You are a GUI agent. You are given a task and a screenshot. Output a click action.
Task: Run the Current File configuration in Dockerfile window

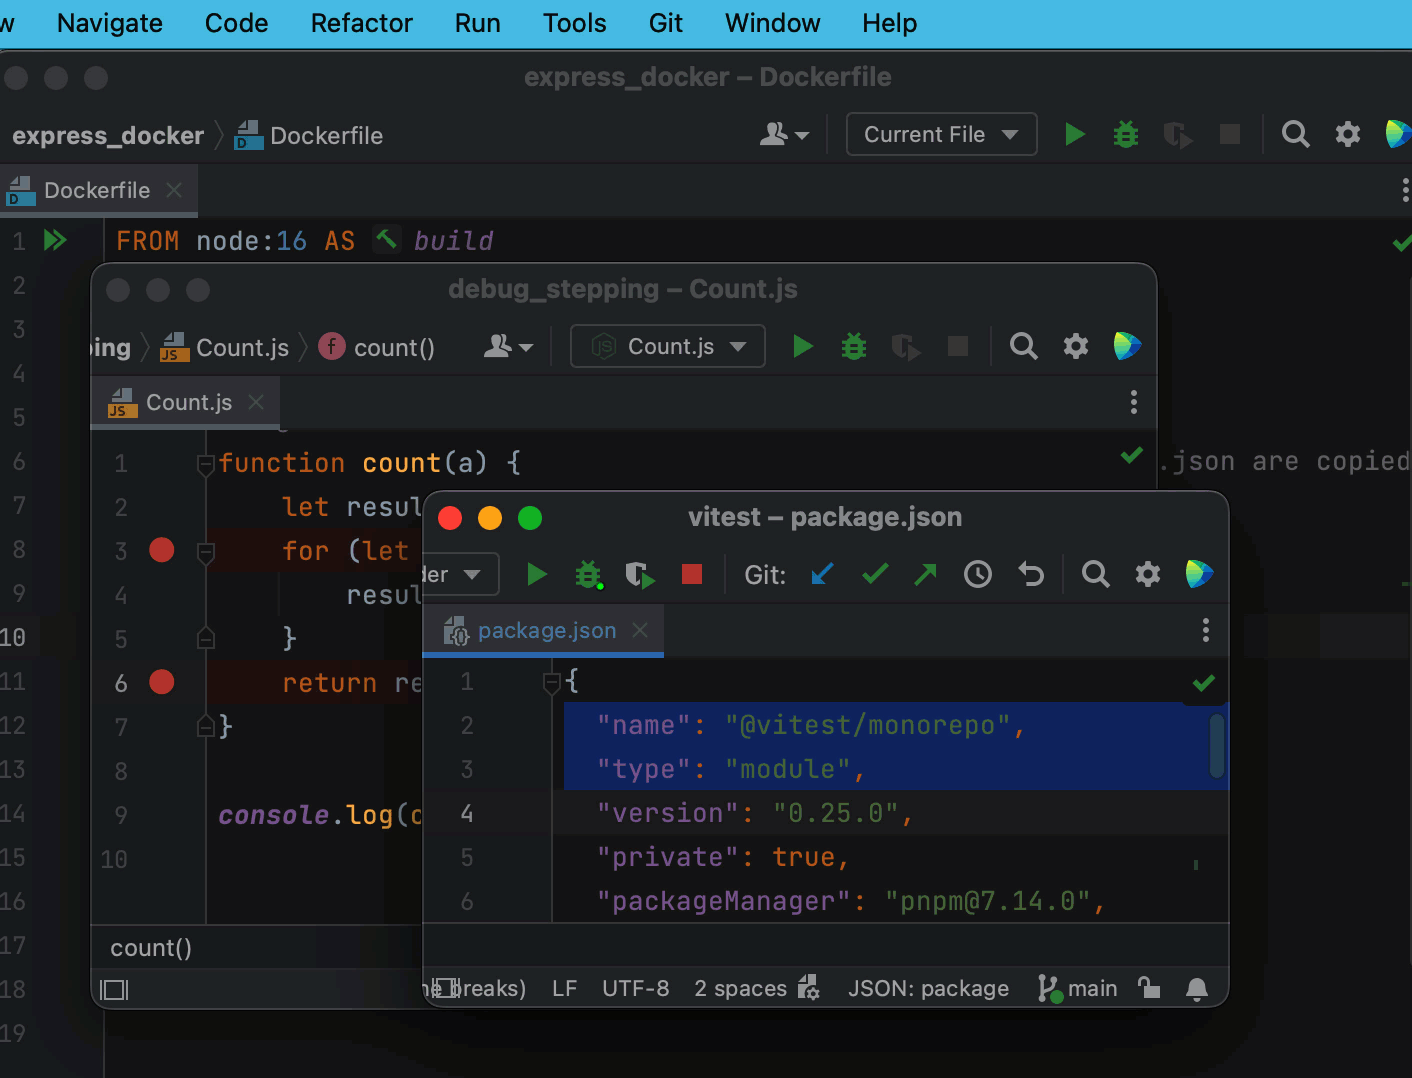[x=1074, y=134]
